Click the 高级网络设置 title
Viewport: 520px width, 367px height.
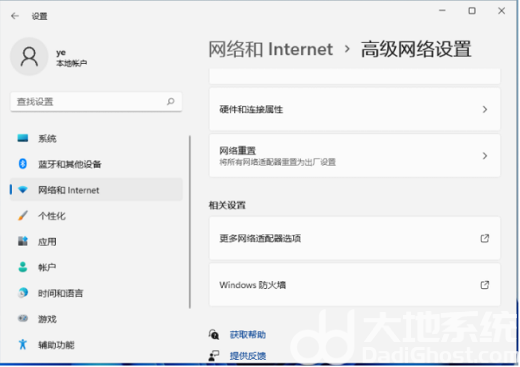(416, 49)
